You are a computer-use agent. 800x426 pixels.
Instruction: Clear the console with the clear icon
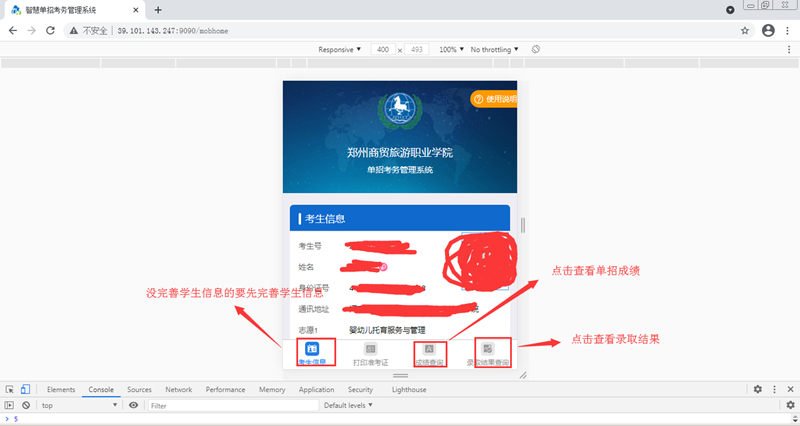(x=25, y=405)
